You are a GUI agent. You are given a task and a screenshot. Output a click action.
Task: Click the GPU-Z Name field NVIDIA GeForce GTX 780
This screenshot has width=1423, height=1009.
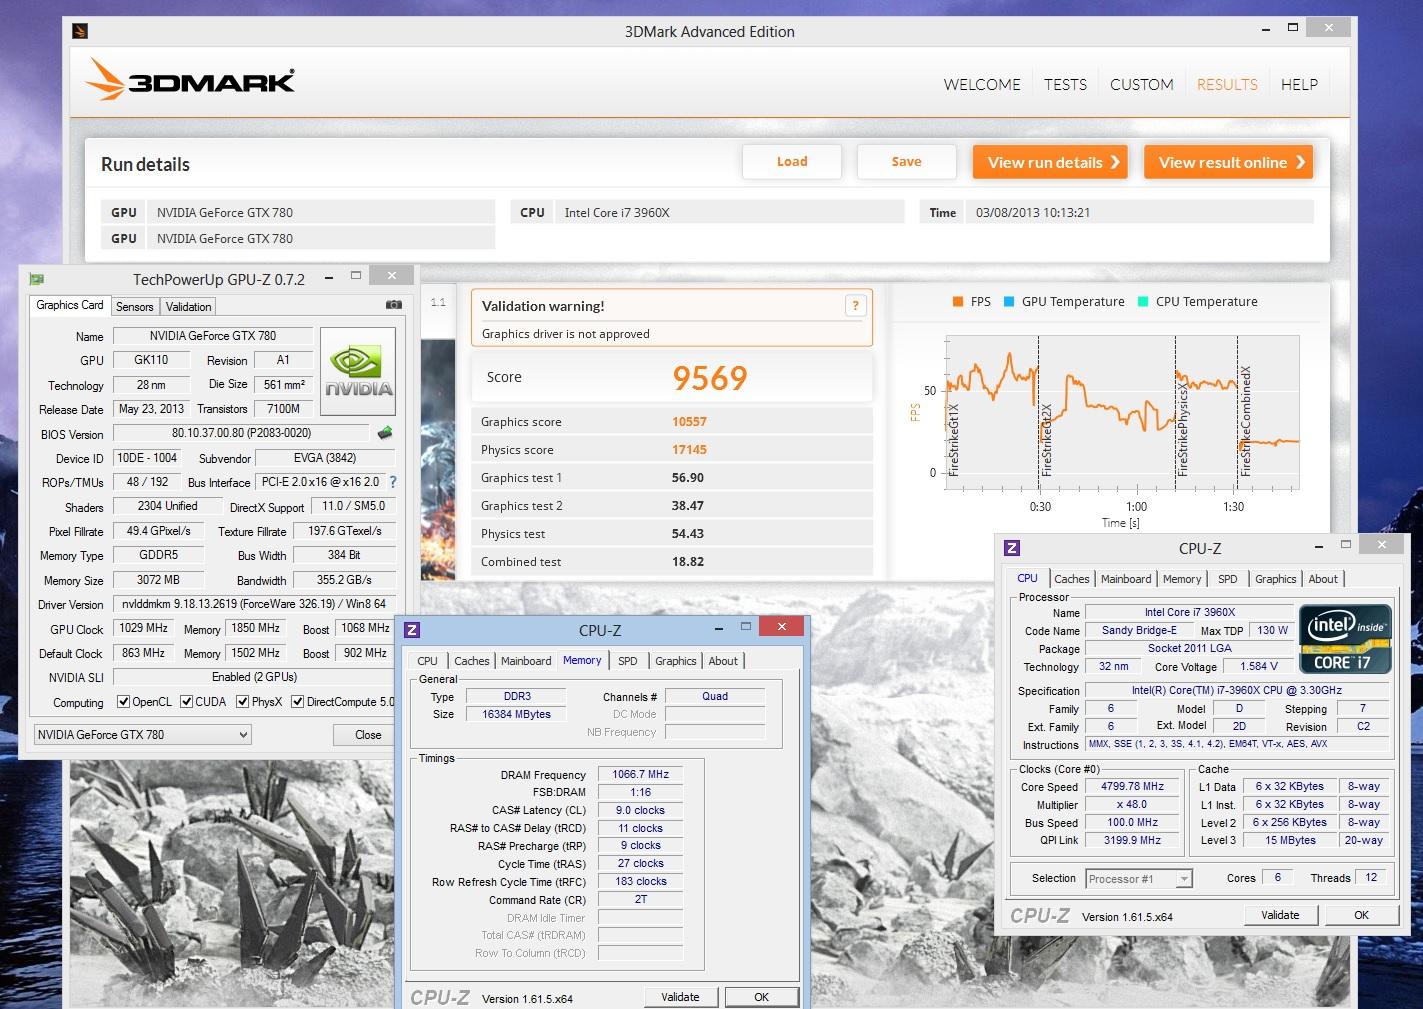coord(213,336)
